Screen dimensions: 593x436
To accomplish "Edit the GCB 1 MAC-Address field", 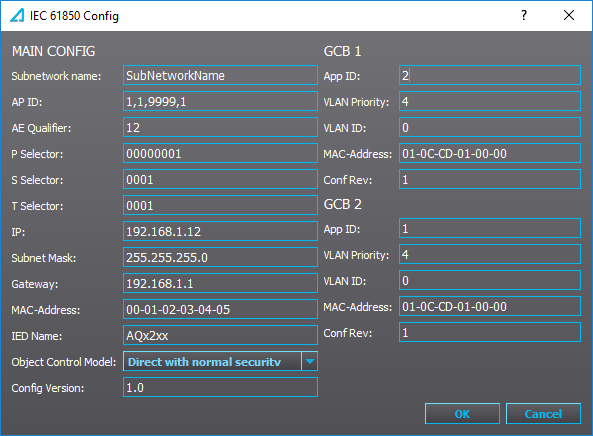I will tap(490, 154).
